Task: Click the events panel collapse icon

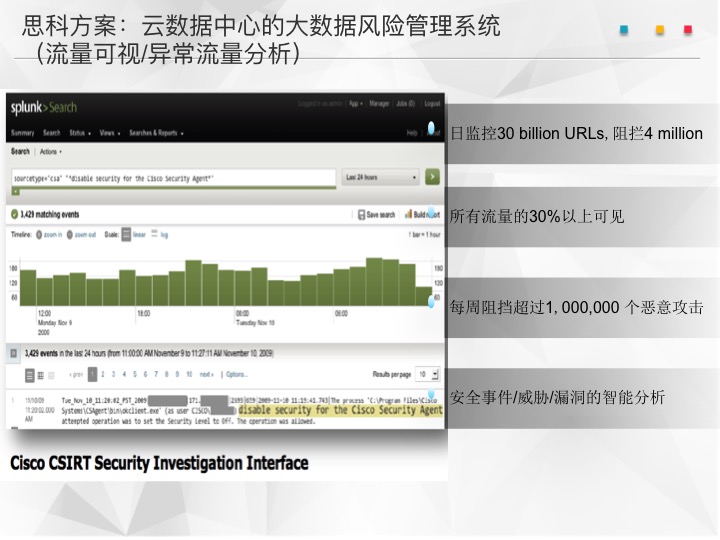Action: [13, 353]
